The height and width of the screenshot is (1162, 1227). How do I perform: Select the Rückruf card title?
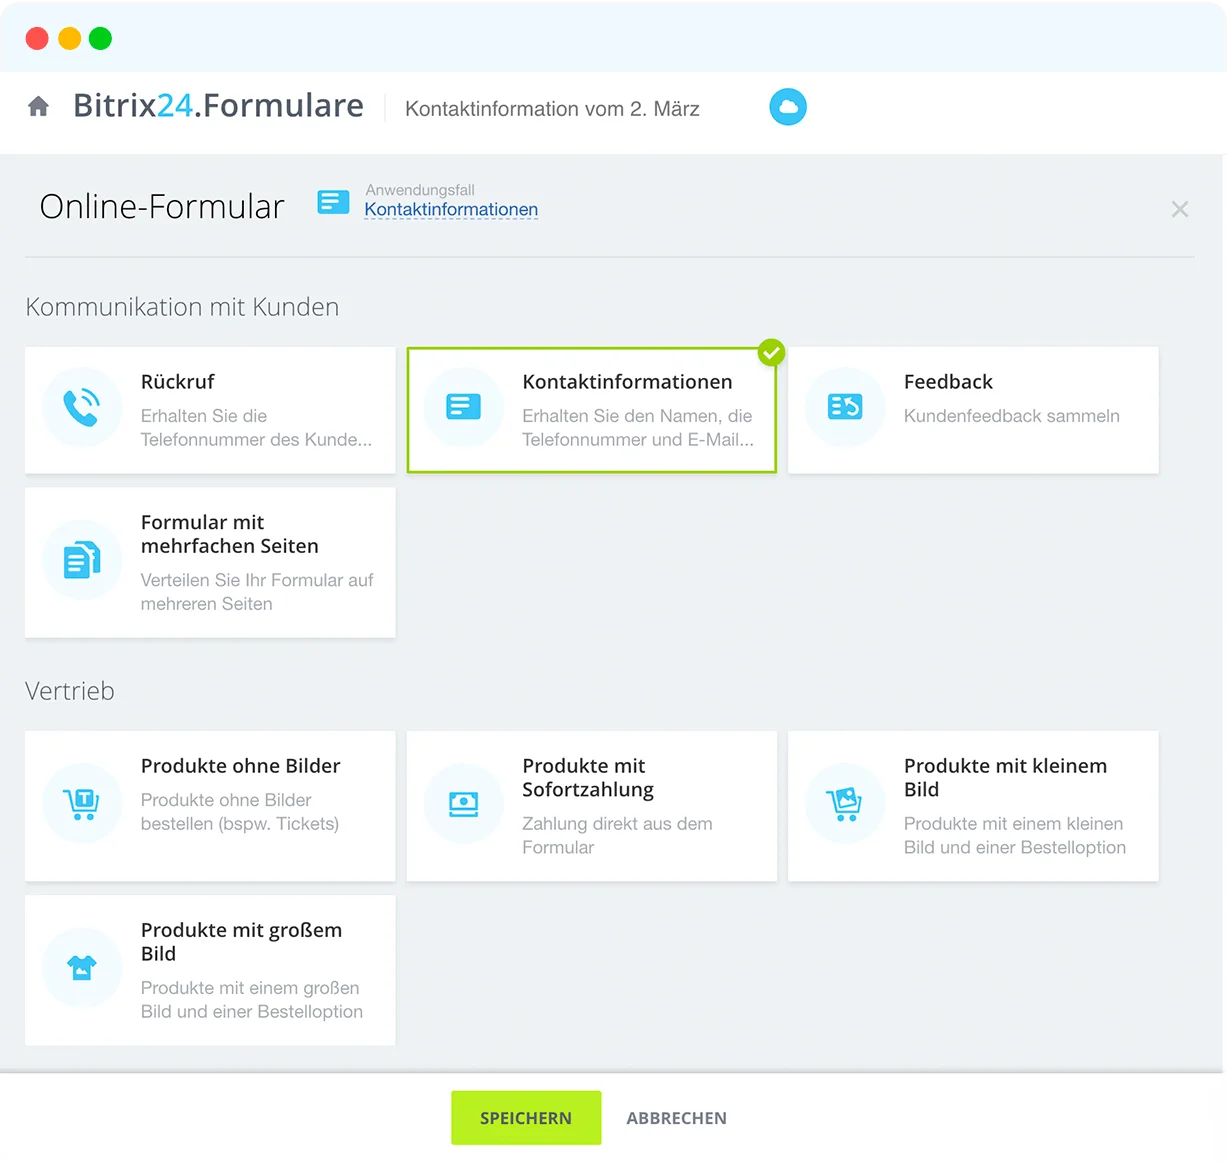178,382
